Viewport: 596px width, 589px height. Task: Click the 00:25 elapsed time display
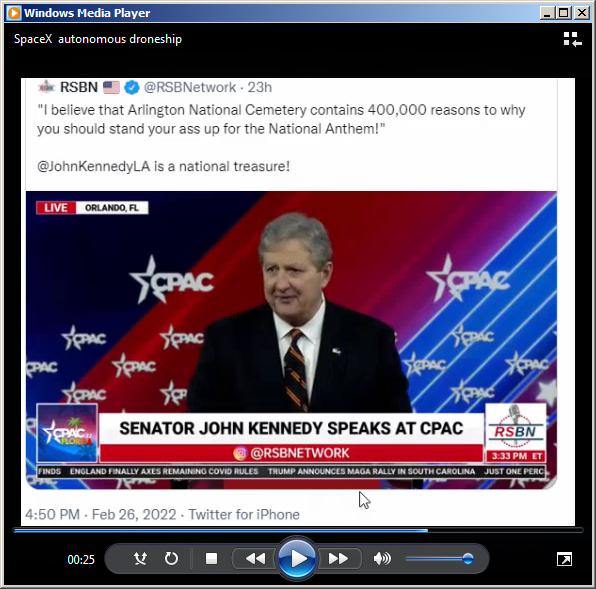81,559
